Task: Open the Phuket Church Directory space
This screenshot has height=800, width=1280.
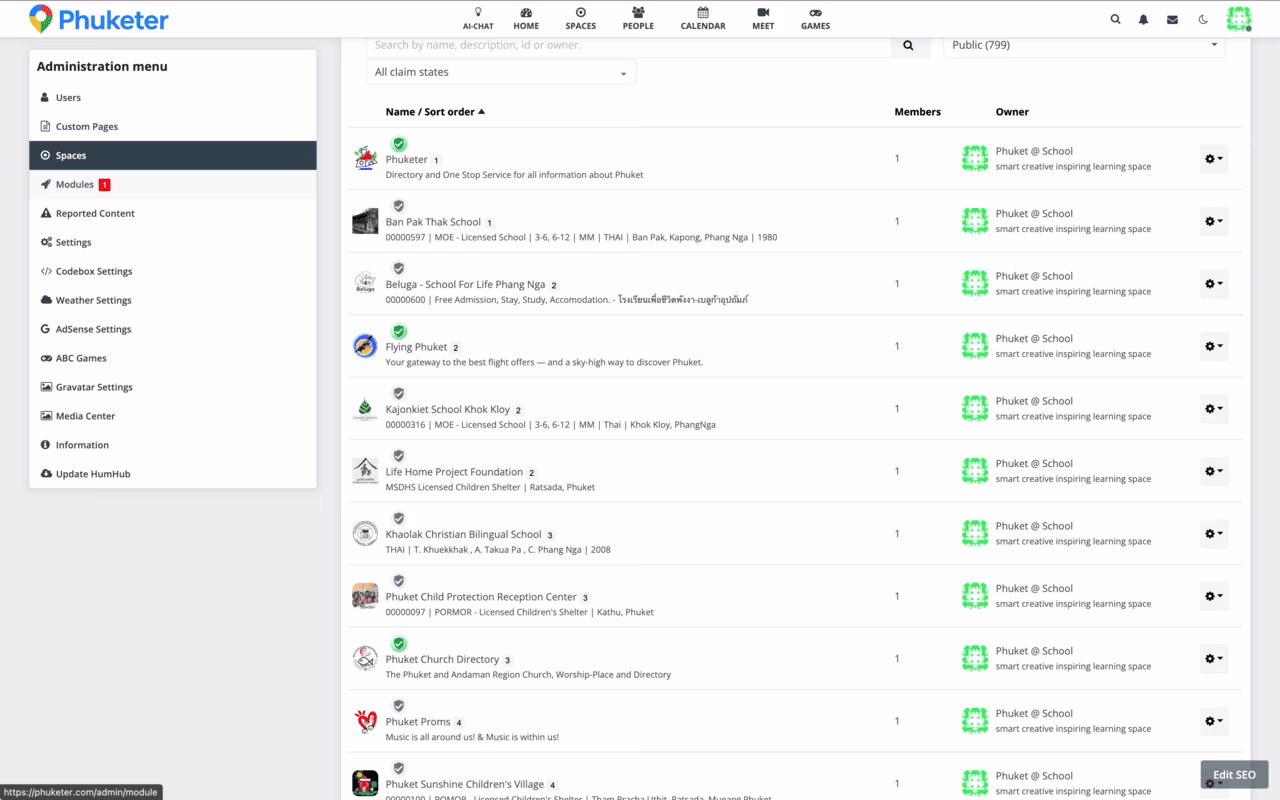Action: (x=442, y=660)
